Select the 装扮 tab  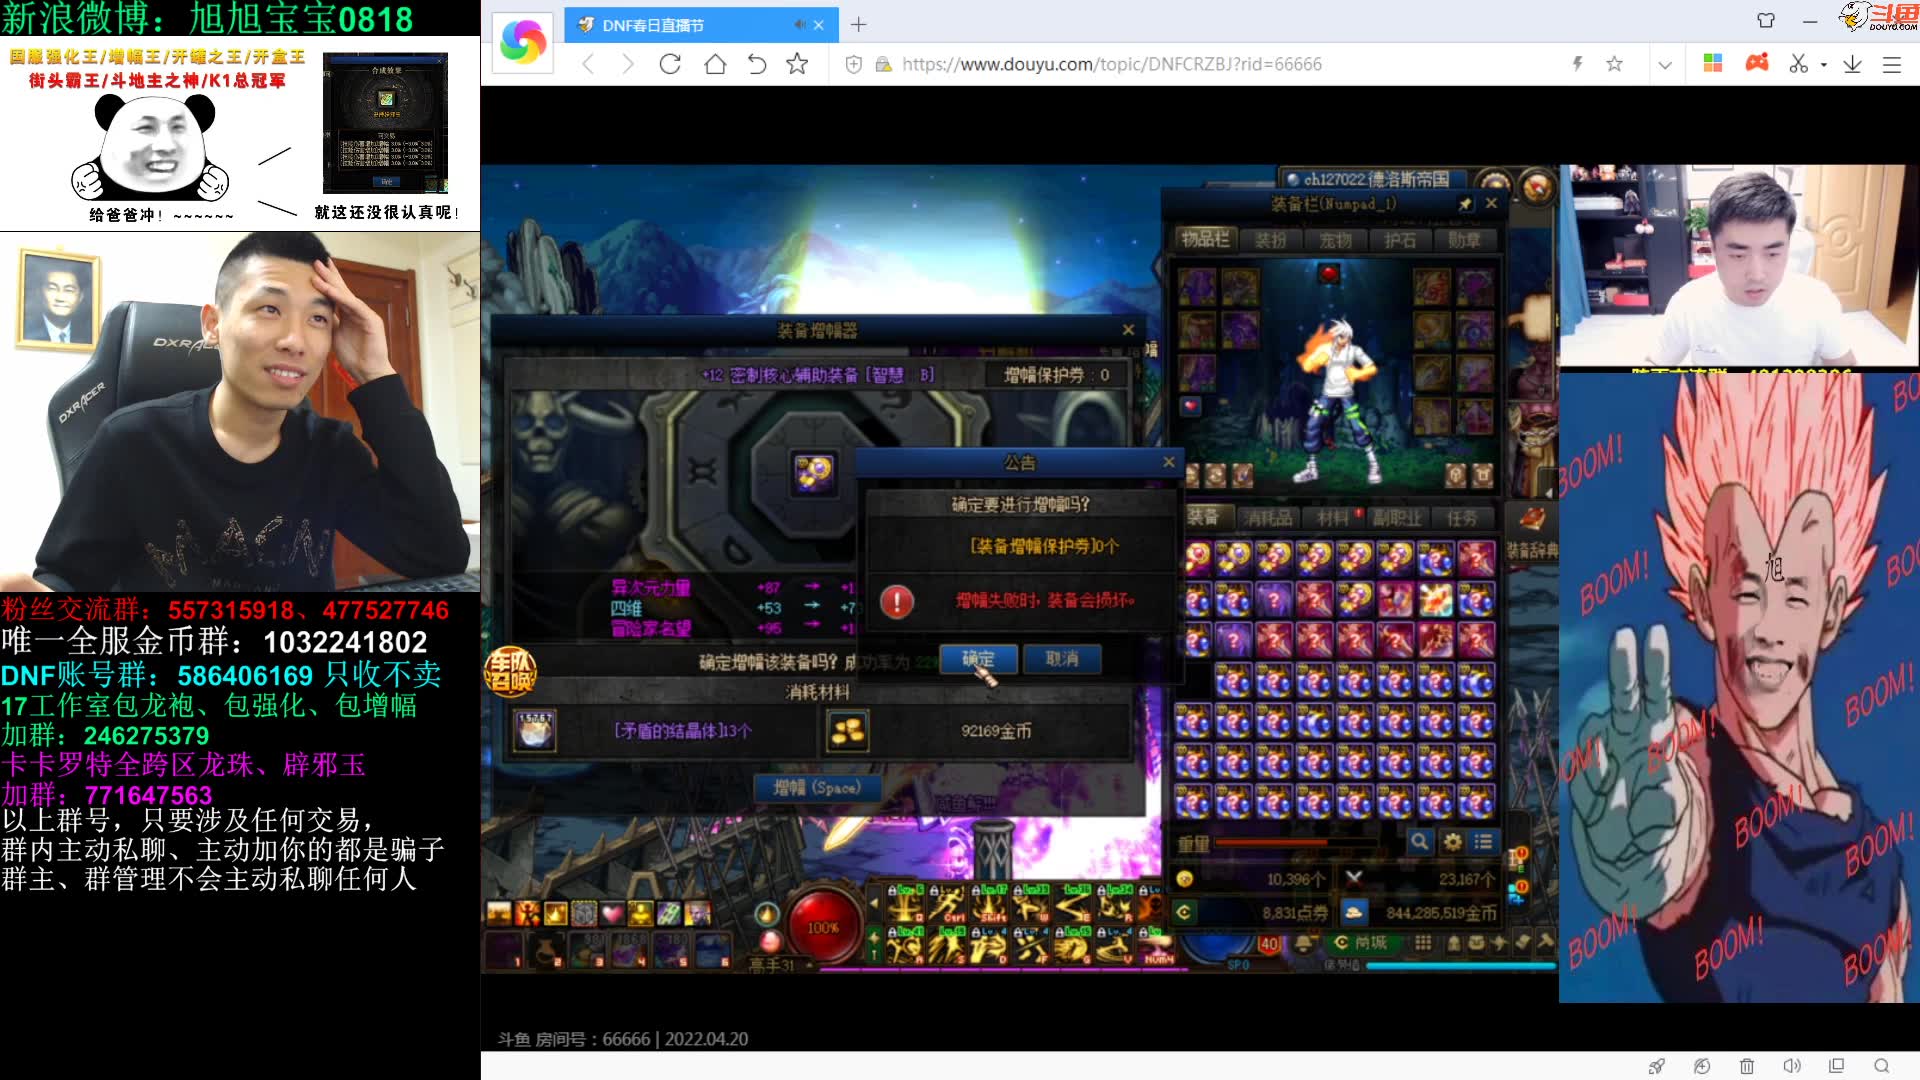click(1270, 240)
